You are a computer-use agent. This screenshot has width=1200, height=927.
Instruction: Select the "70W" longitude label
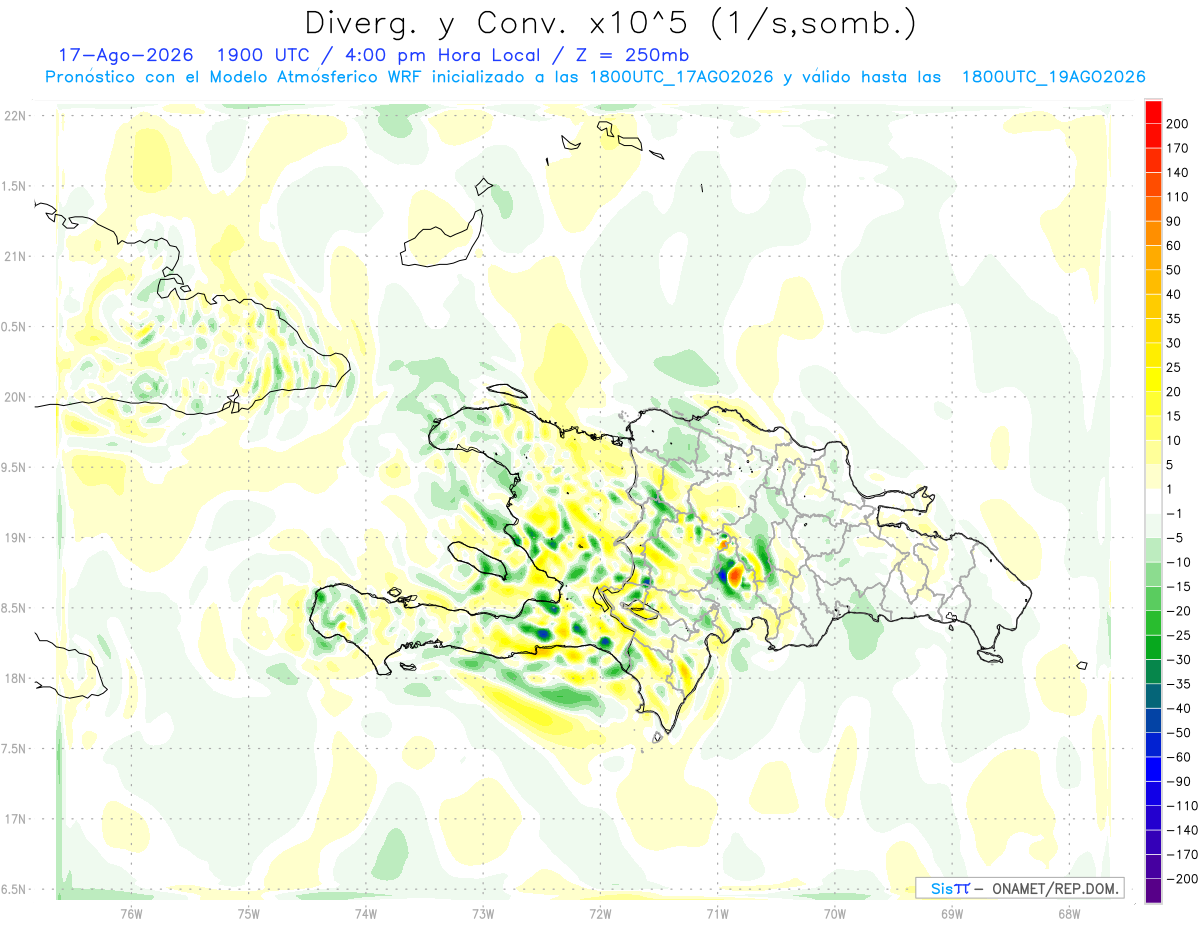click(834, 913)
